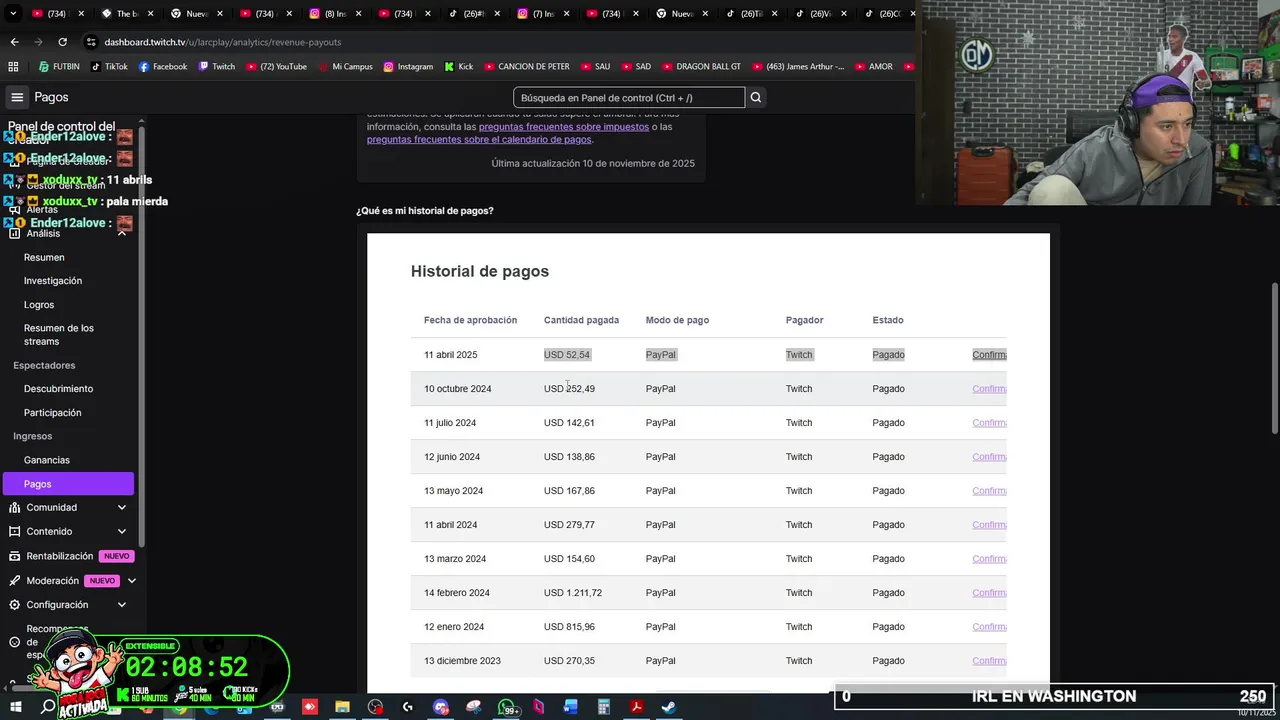Screen dimensions: 1280x720
Task: Open Participación under Espectadores
Action: coord(53,413)
